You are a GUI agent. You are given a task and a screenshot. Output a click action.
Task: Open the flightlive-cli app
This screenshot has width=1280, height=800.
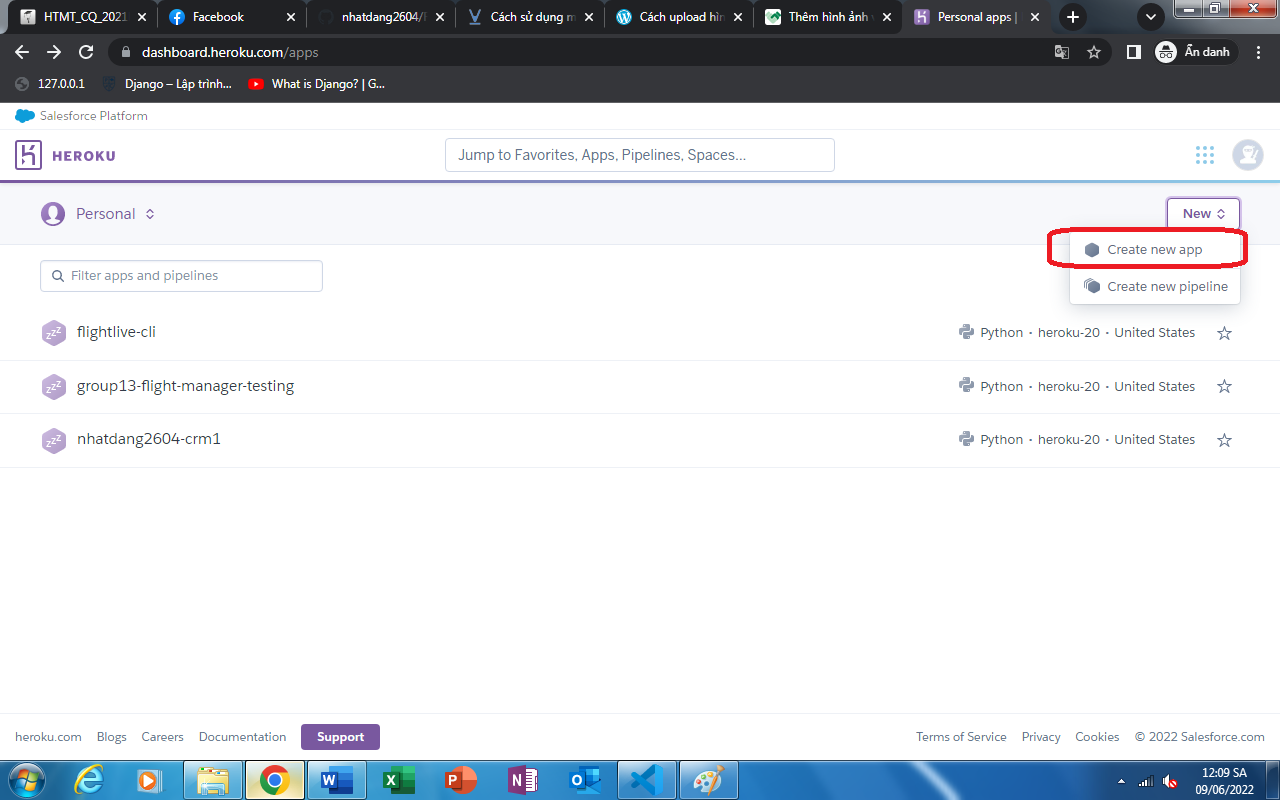(x=116, y=332)
